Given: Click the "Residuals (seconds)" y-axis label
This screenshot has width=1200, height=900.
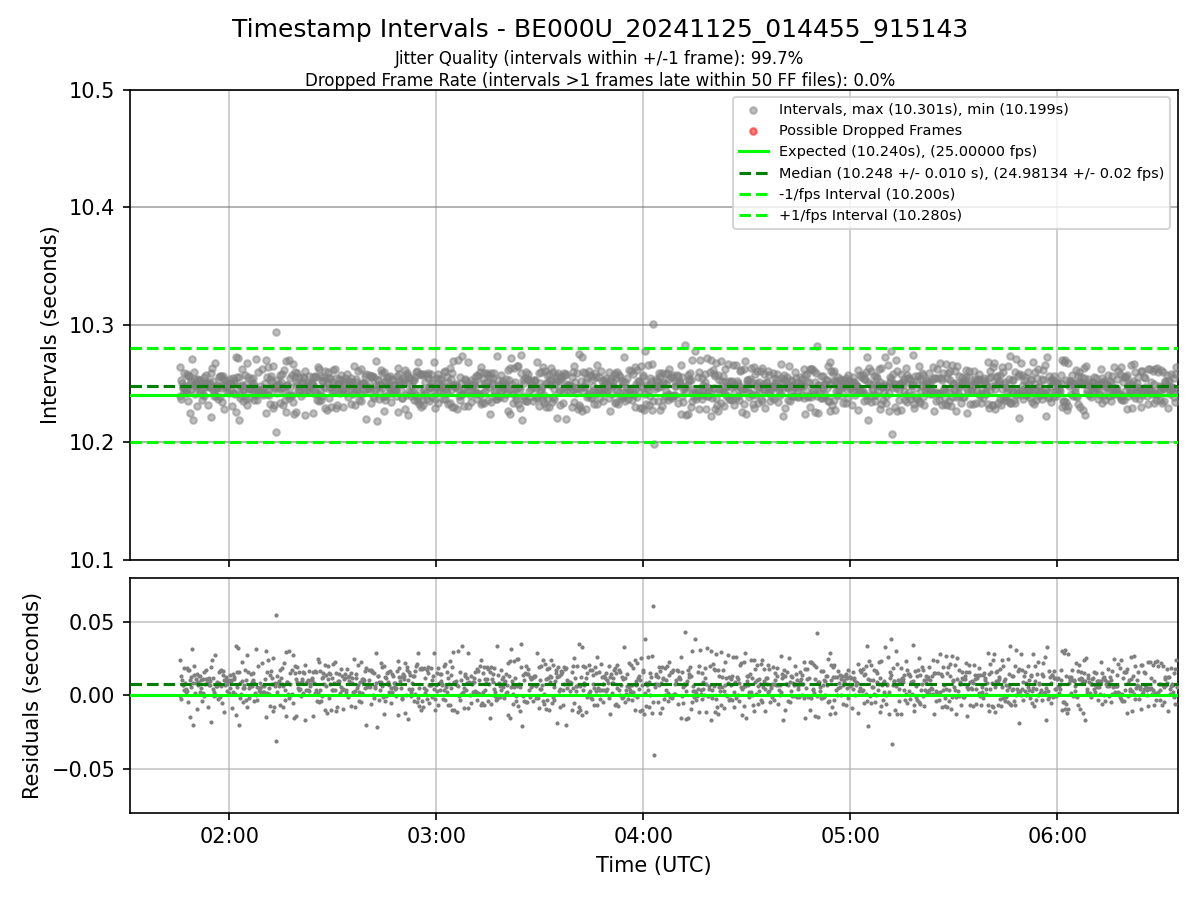Looking at the screenshot, I should pyautogui.click(x=32, y=696).
